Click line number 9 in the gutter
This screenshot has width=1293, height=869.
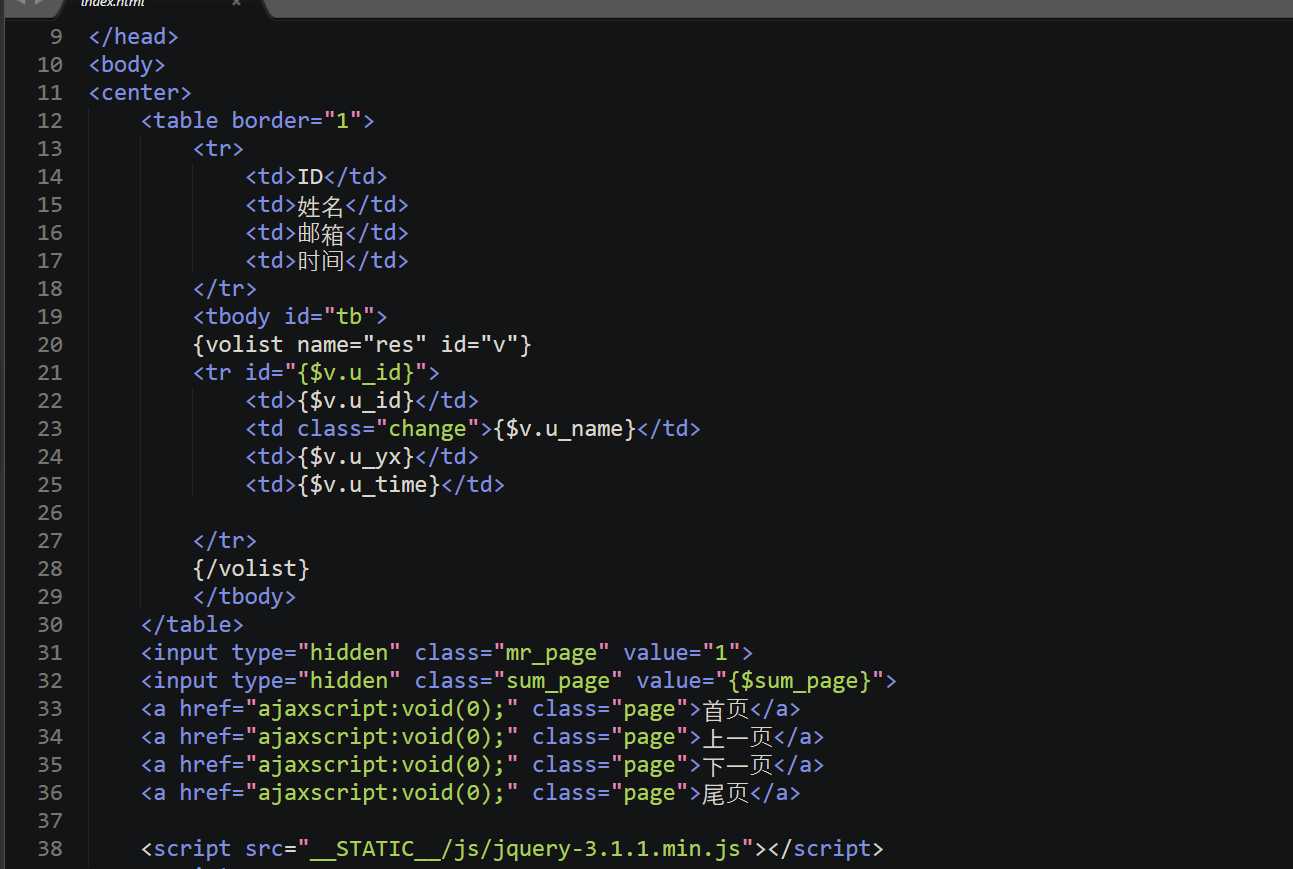click(56, 37)
